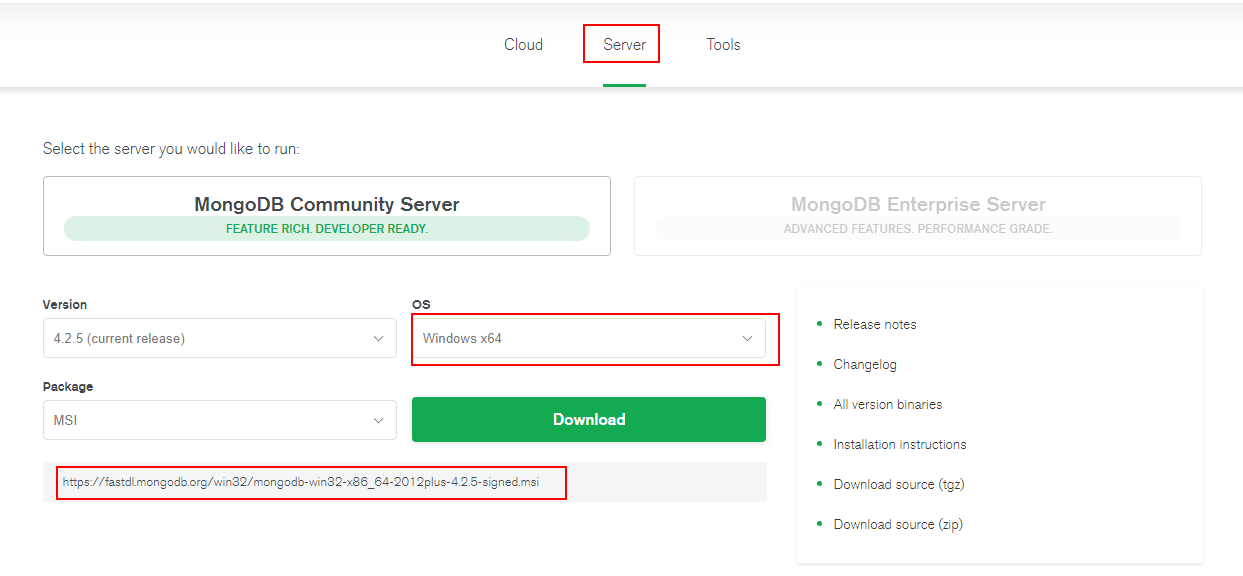Click Download source (zip) link

[898, 524]
